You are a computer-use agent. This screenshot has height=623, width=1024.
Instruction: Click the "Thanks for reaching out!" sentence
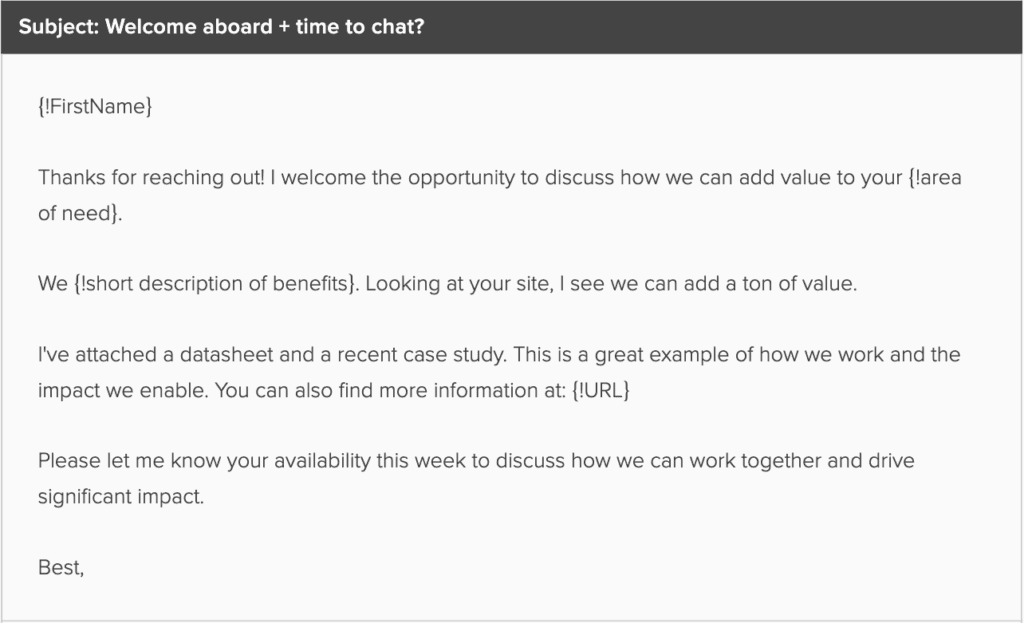pos(150,178)
